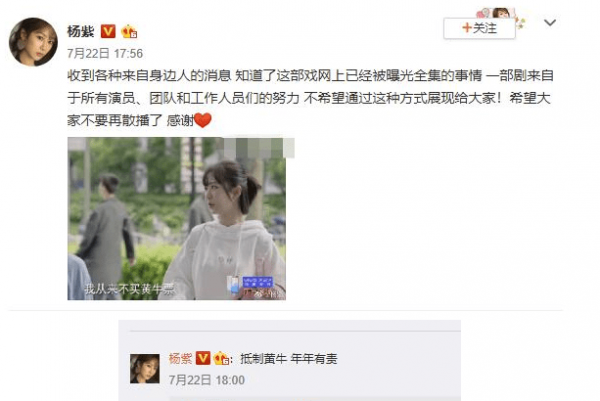Click the blue logo overlay in image corner
600x401 pixels.
tap(258, 283)
